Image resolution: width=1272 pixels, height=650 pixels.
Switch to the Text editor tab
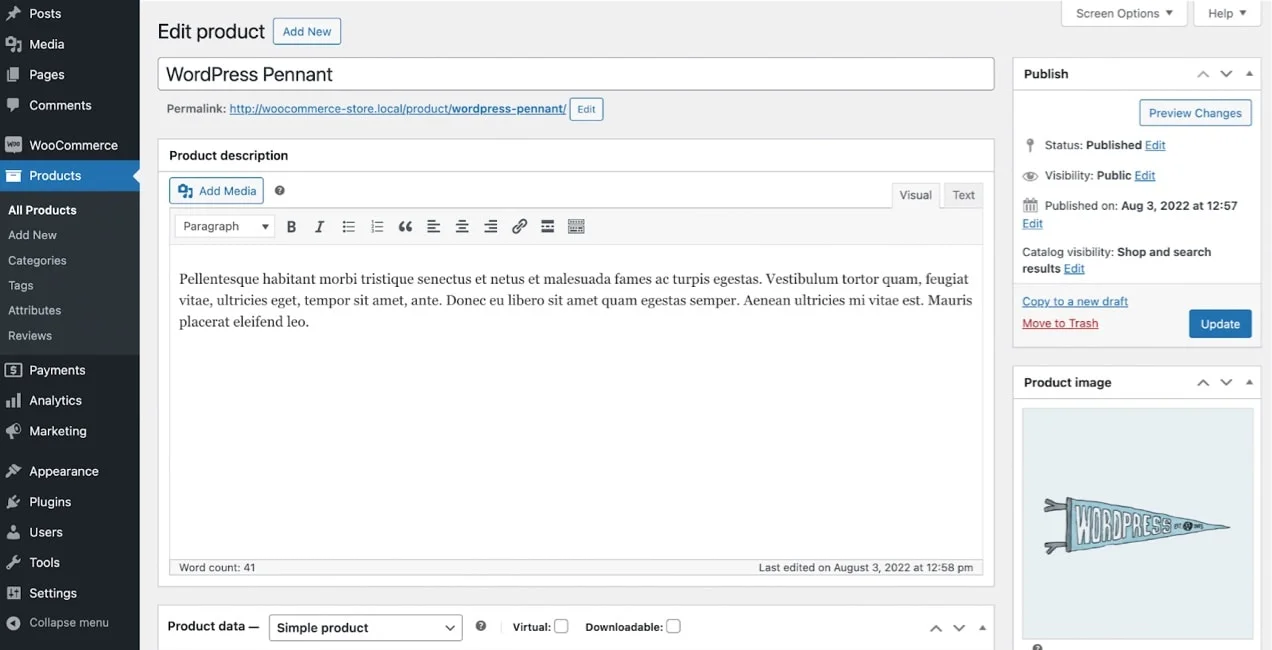pyautogui.click(x=963, y=195)
